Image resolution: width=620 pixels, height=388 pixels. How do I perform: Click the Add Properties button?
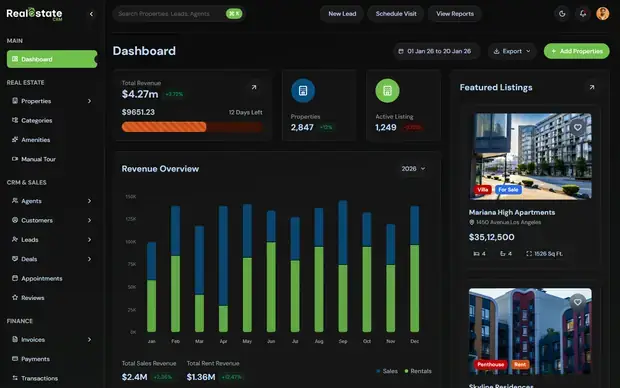coord(577,51)
